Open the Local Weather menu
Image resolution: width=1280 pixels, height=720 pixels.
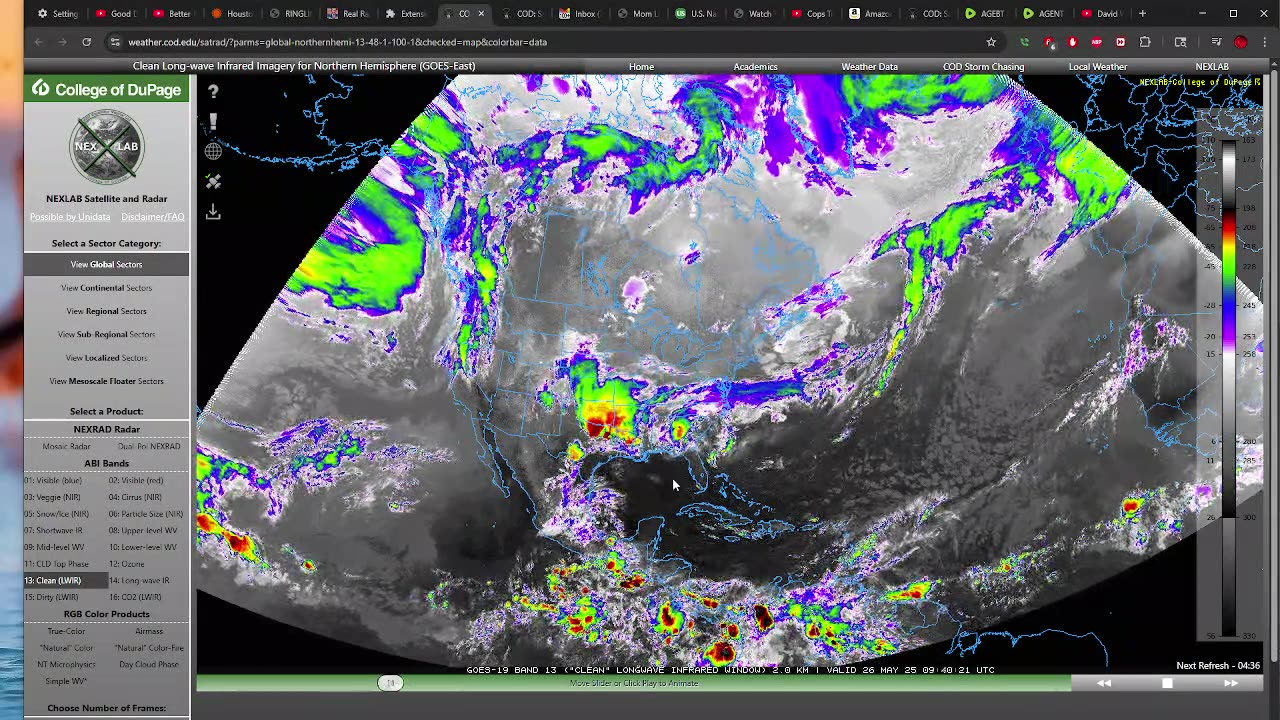[x=1097, y=67]
